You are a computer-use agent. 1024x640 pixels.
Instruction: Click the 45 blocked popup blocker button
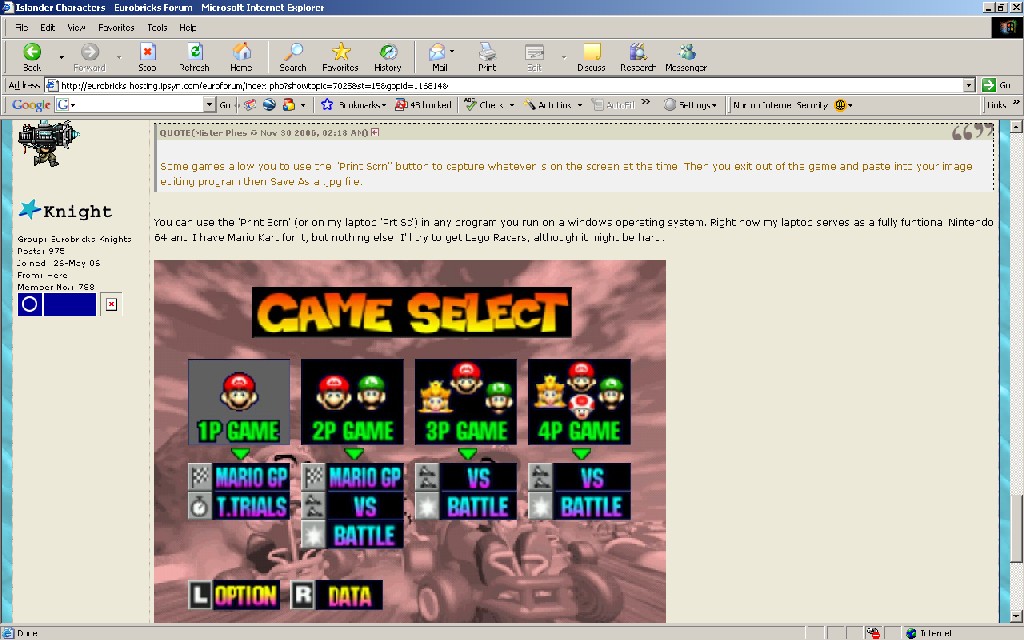(x=423, y=104)
